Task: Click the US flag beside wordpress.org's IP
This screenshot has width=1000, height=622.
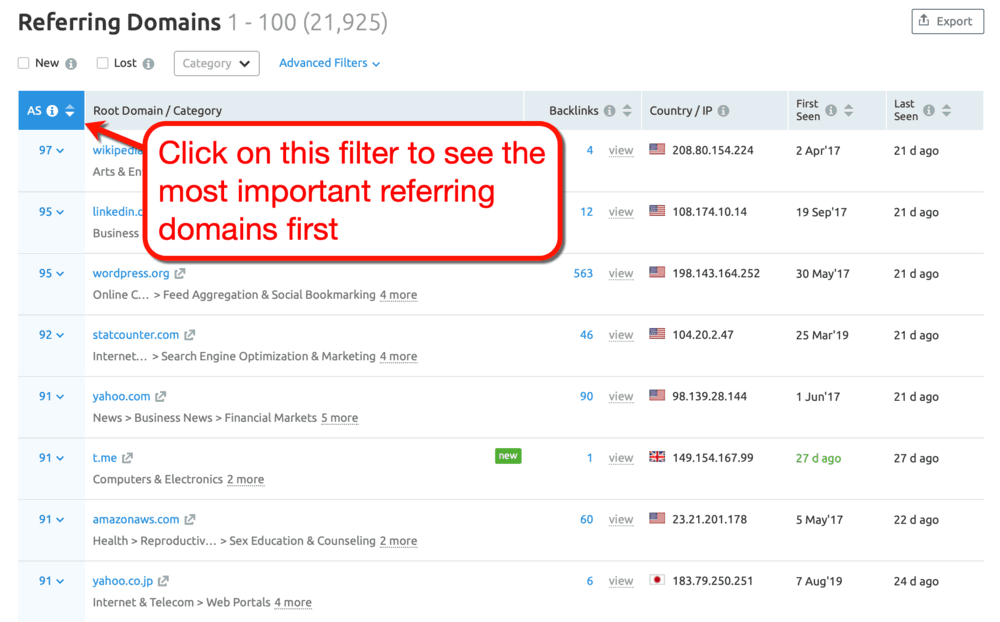Action: pyautogui.click(x=657, y=273)
